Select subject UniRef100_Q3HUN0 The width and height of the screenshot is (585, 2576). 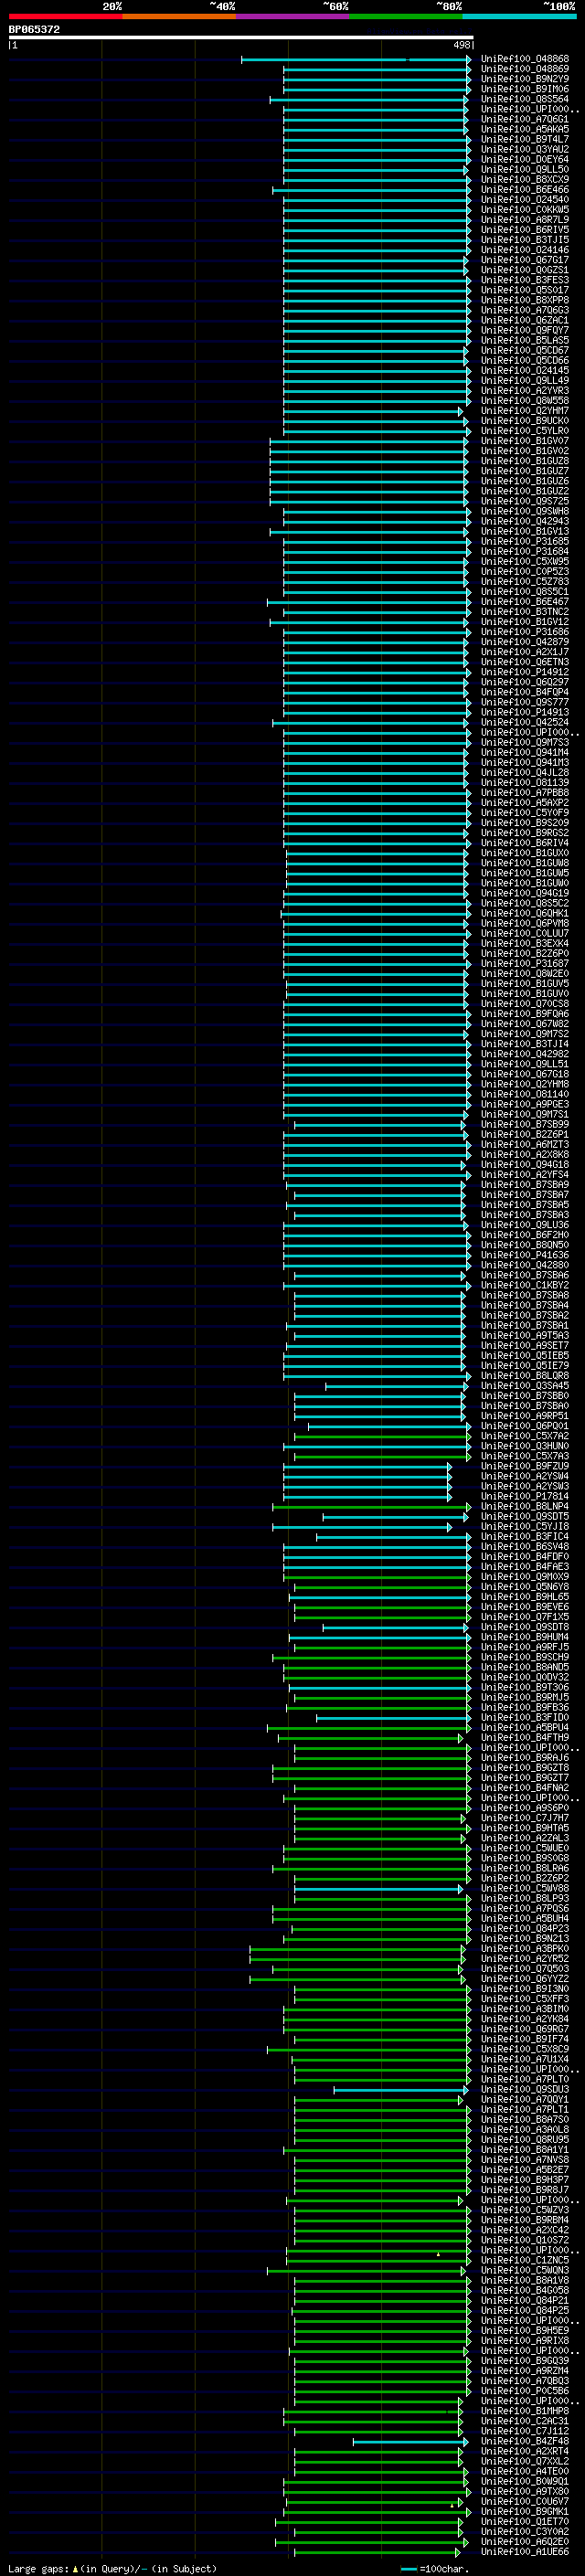point(525,1446)
